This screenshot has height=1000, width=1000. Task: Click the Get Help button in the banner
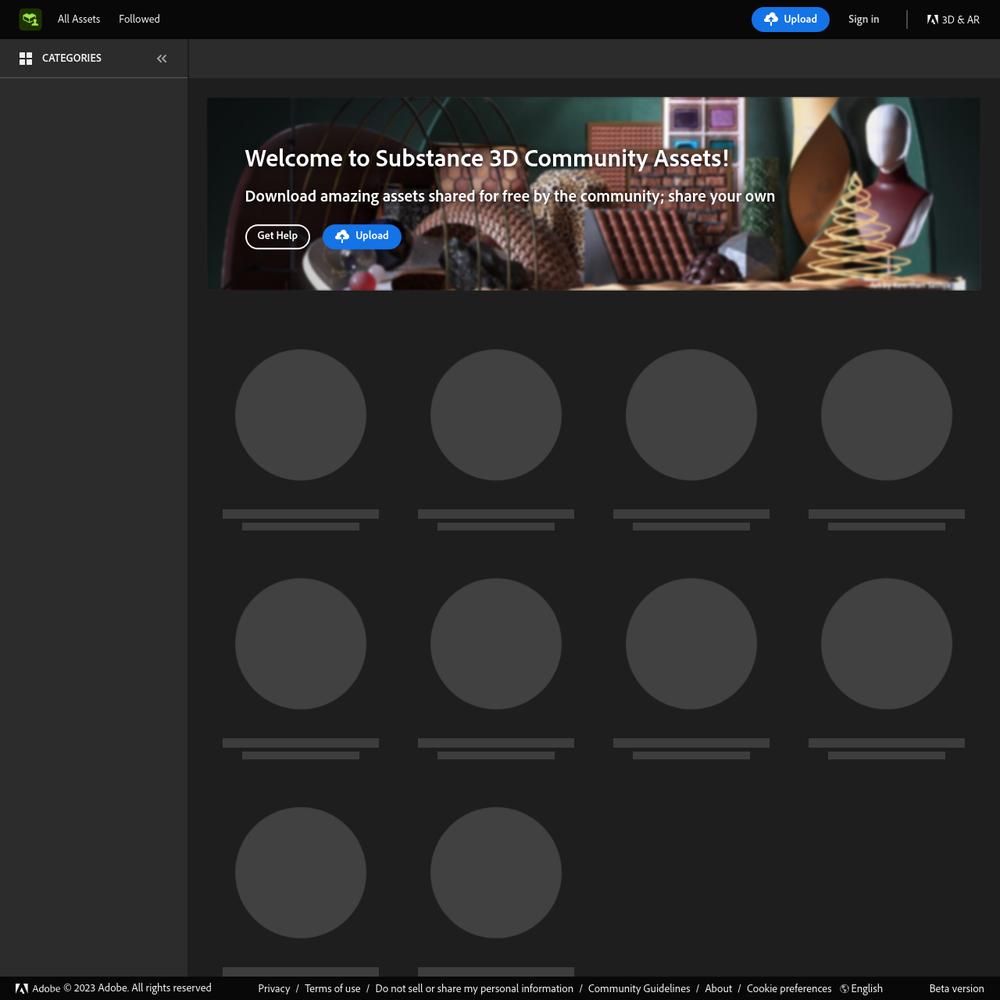(277, 236)
